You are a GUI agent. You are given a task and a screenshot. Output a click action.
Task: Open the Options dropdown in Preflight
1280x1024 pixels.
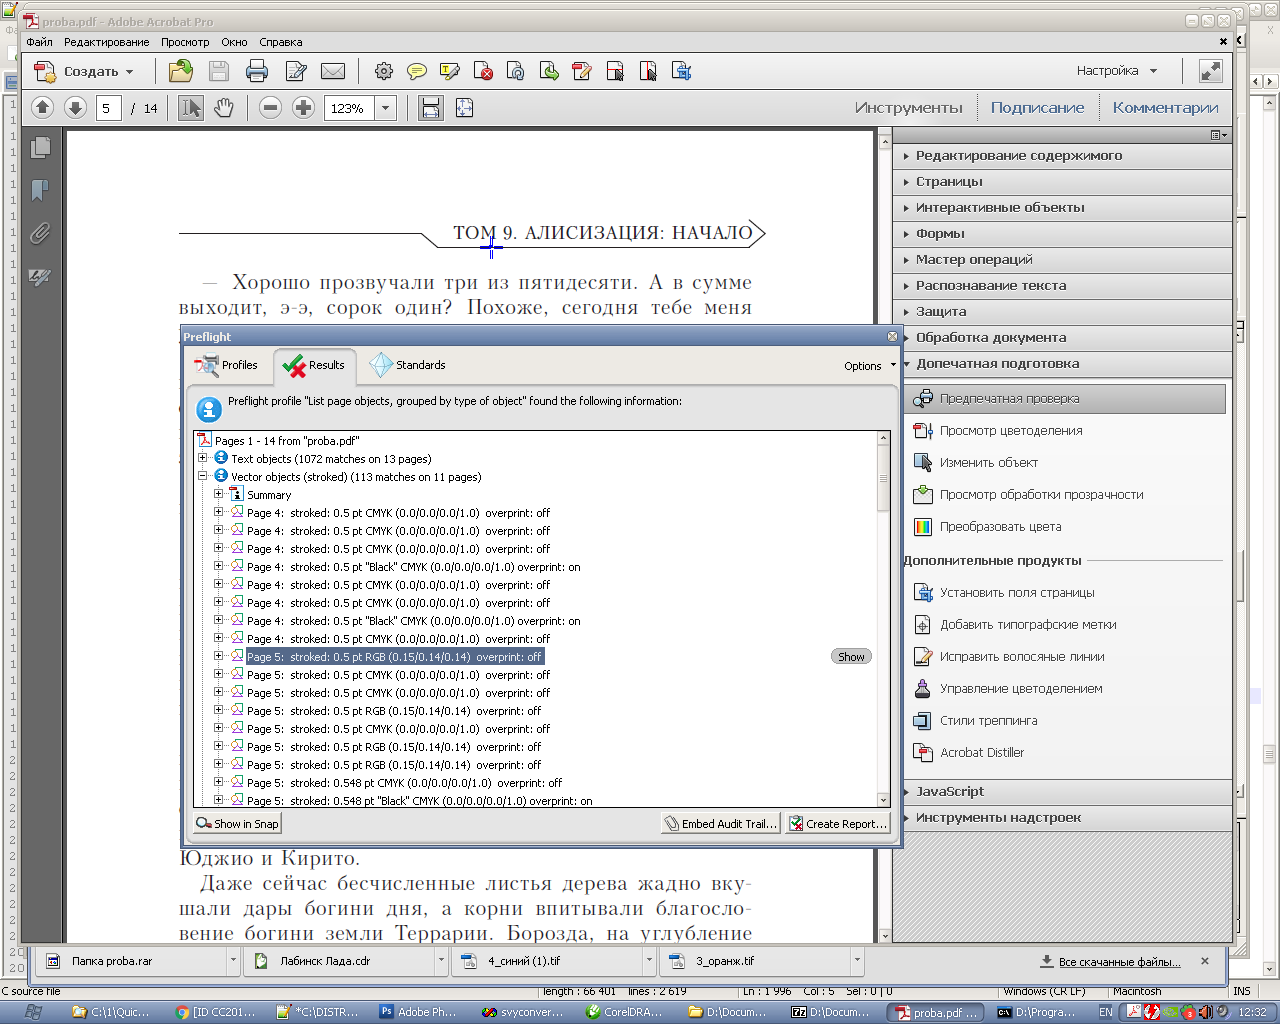[x=869, y=366]
